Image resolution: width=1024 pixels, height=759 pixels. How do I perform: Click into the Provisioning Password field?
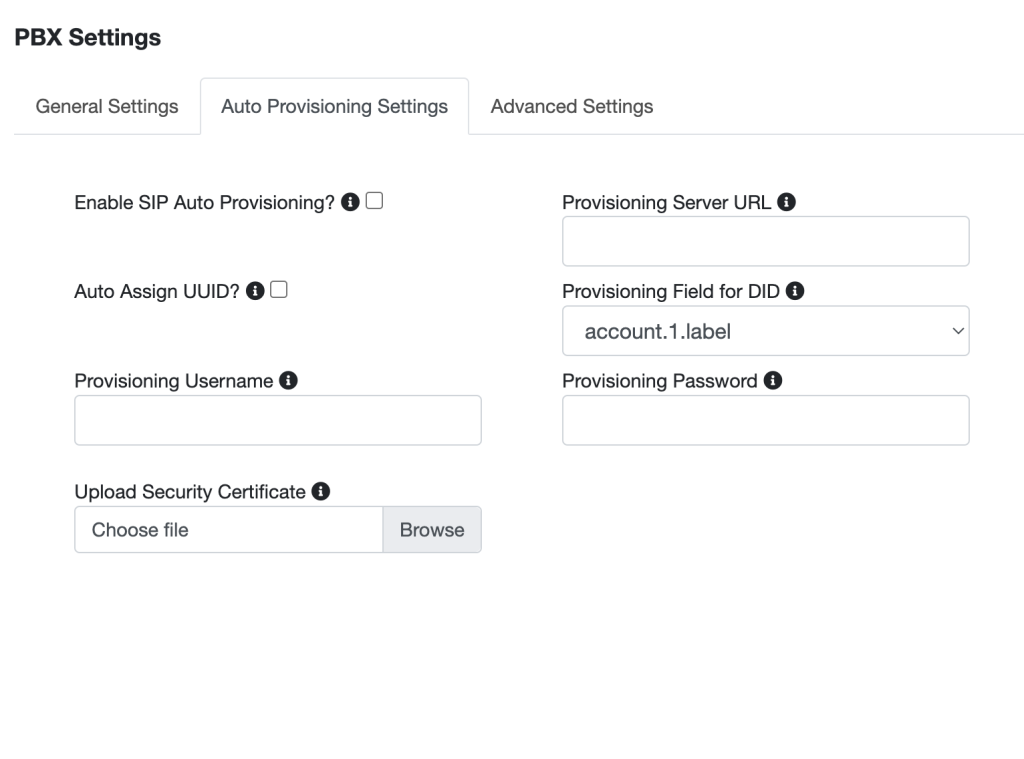click(x=765, y=420)
